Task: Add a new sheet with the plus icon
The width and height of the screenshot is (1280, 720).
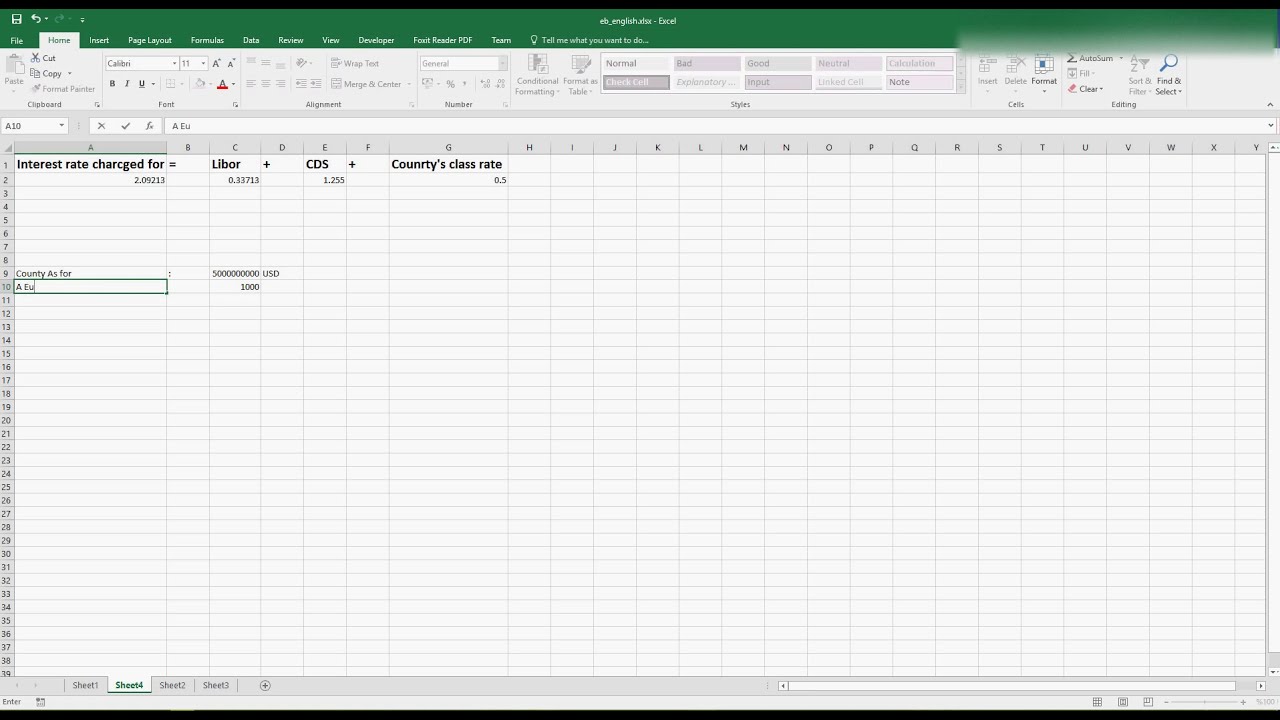Action: [x=265, y=685]
